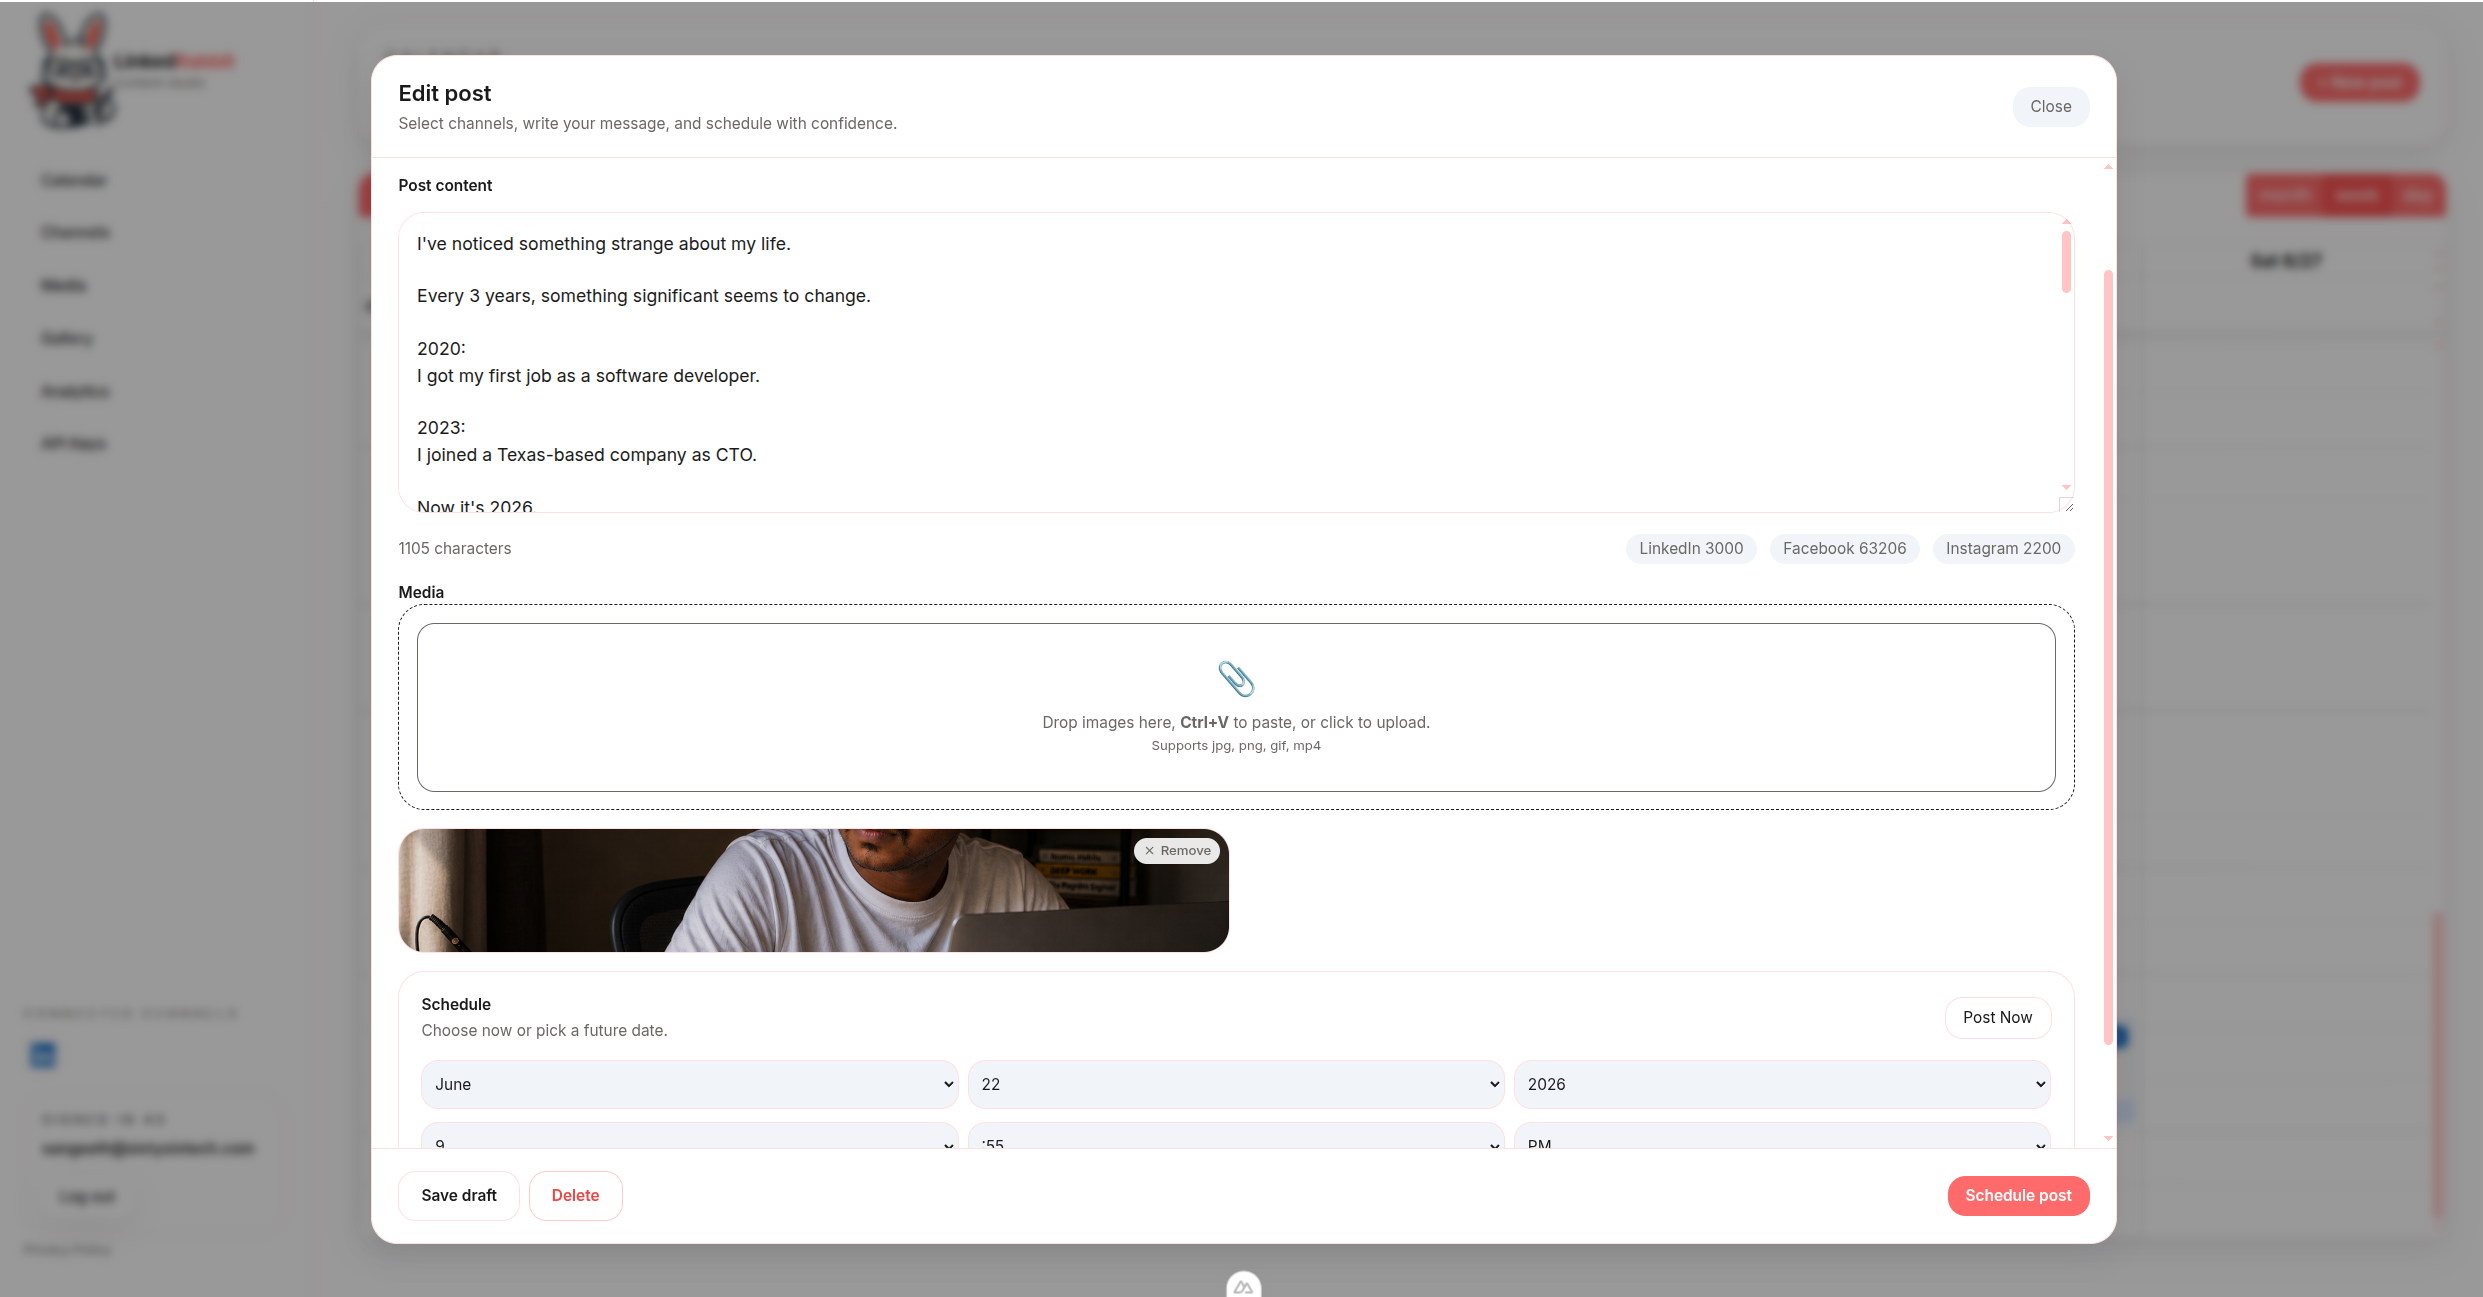
Task: Close the Edit post dialog
Action: tap(2050, 107)
